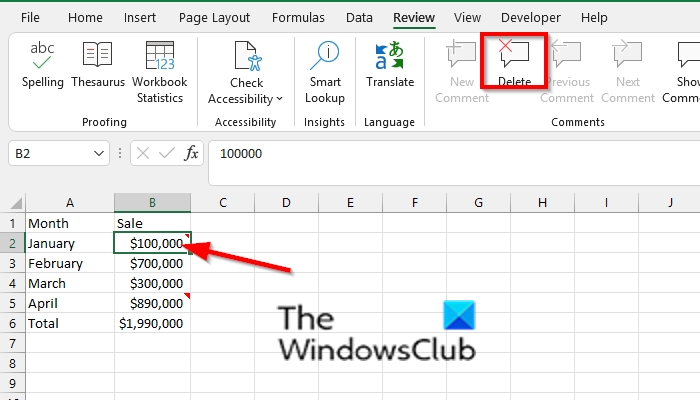Viewport: 700px width, 400px height.
Task: Select row 1 header
Action: [x=12, y=223]
